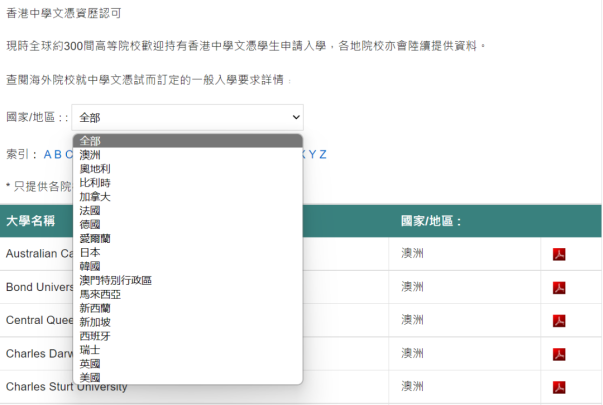Pick 日本 in the dropdown list
Image resolution: width=603 pixels, height=405 pixels.
coord(90,253)
